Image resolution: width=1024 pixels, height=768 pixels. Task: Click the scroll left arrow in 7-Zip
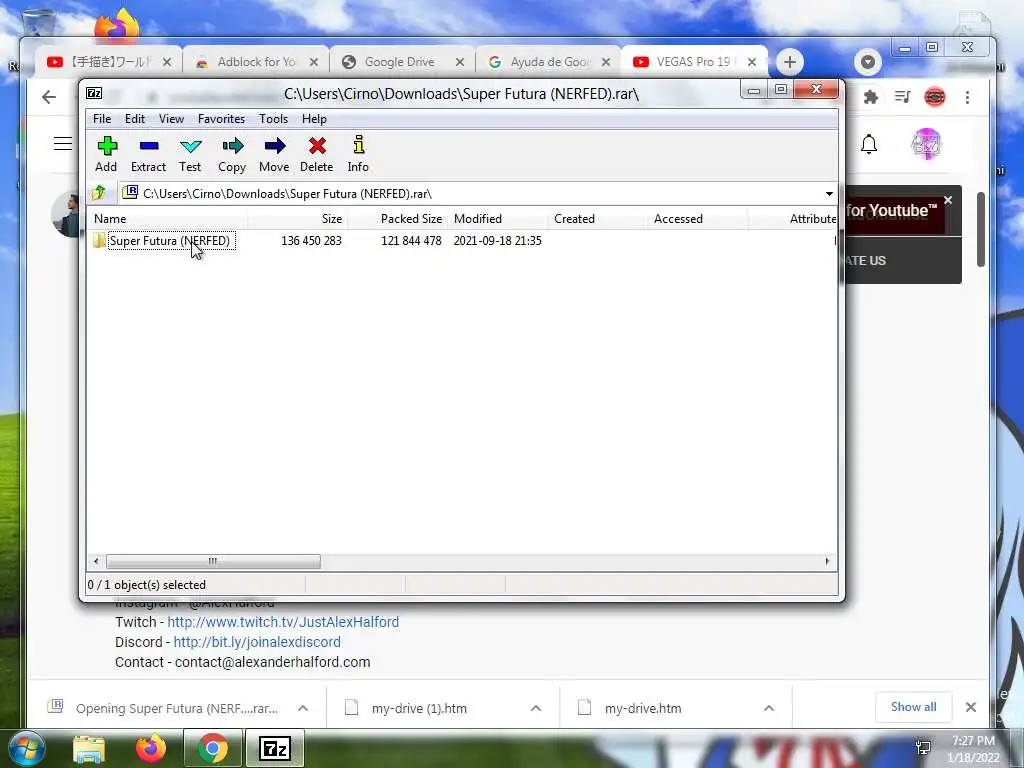(x=96, y=561)
